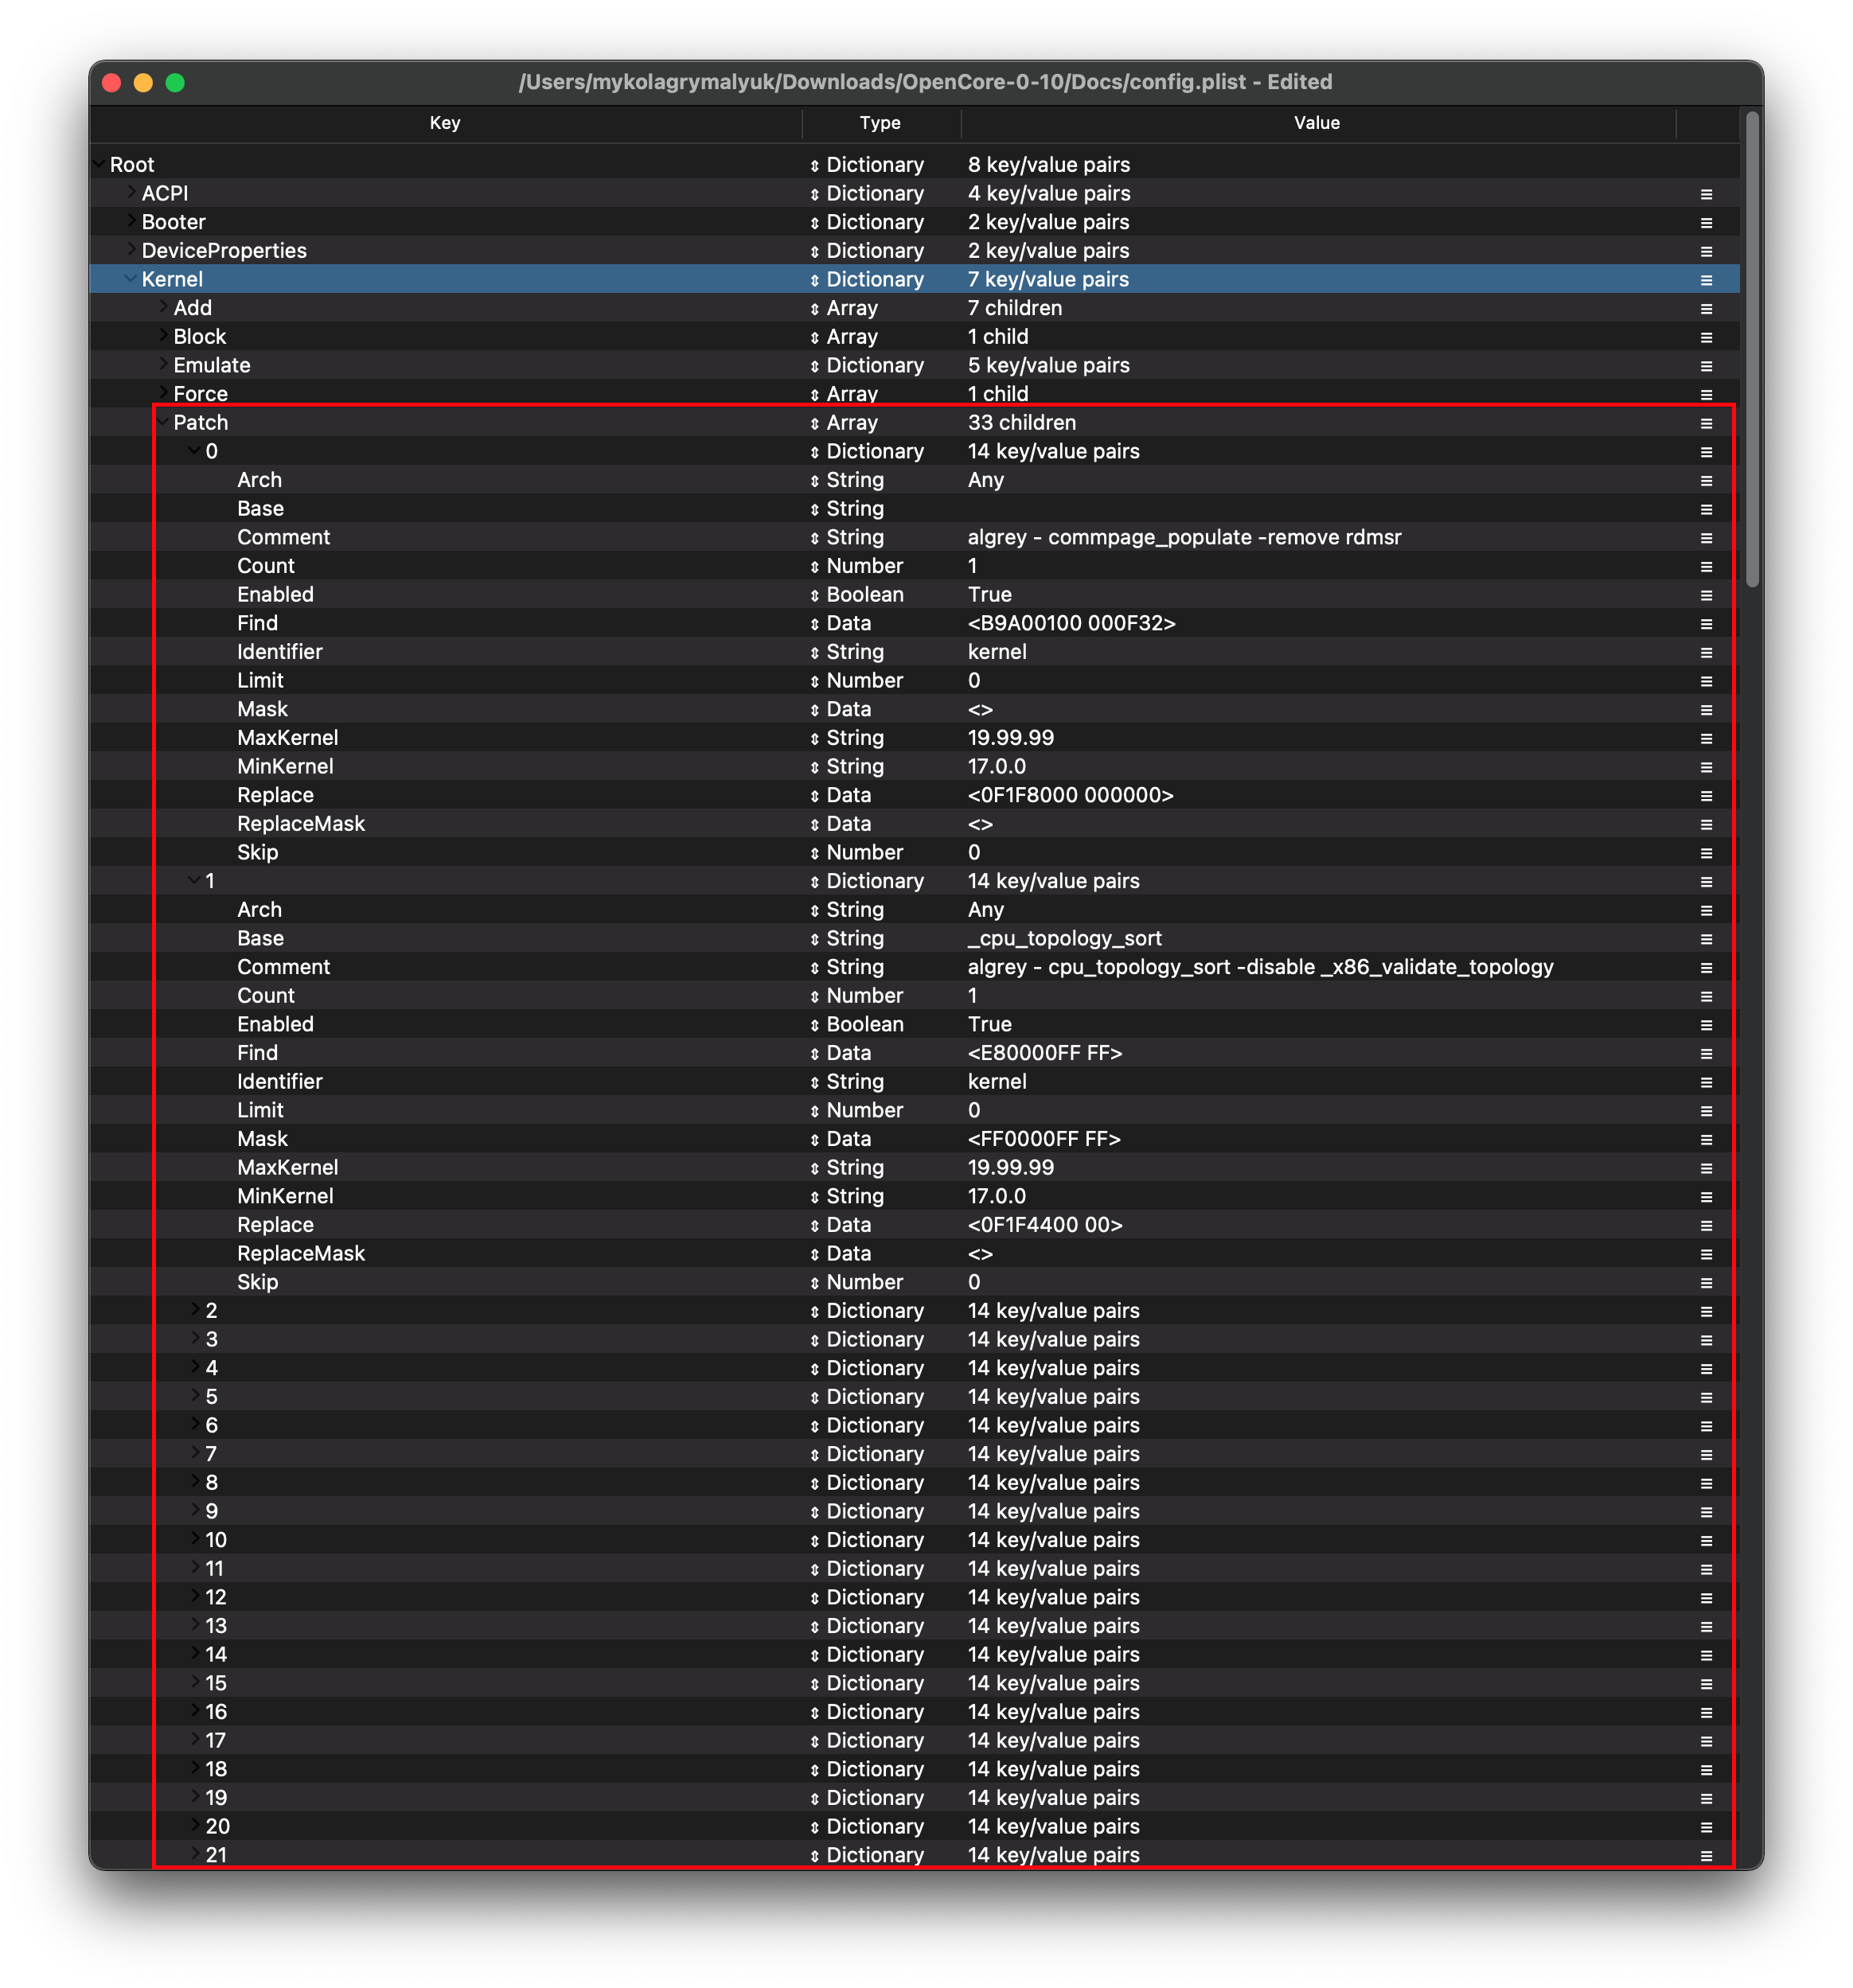The width and height of the screenshot is (1853, 1988).
Task: Click the row menu icon for ACPI
Action: coord(1706,194)
